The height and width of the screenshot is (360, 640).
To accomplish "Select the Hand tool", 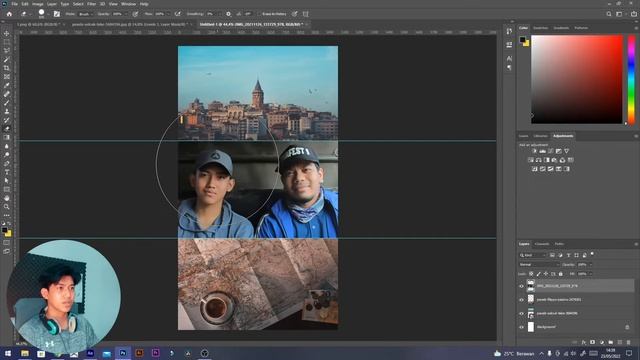I will pyautogui.click(x=7, y=198).
